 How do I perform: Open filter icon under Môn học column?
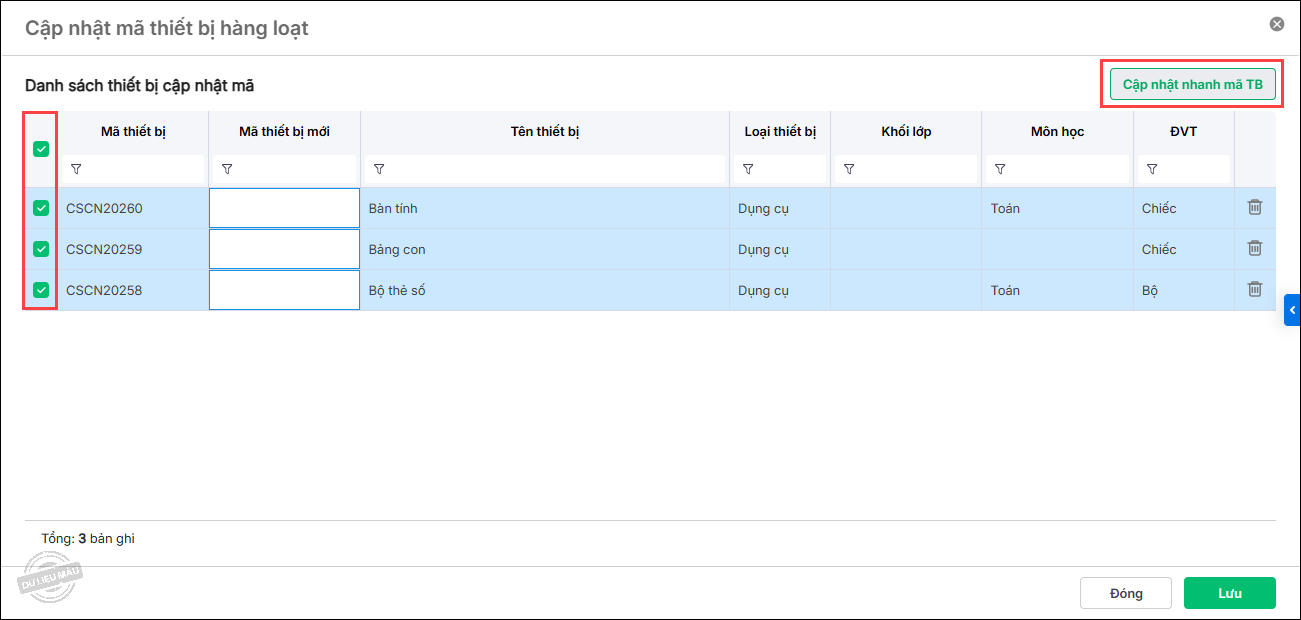(x=1000, y=169)
